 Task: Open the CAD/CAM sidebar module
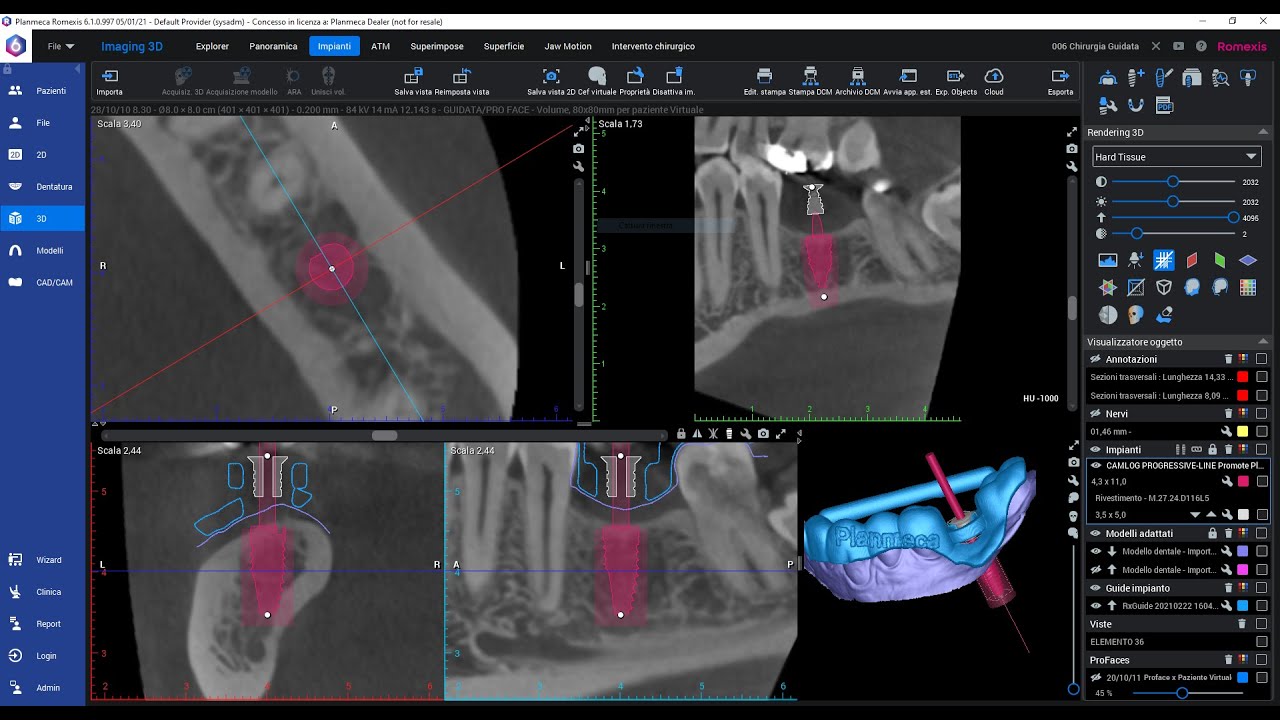coord(42,283)
